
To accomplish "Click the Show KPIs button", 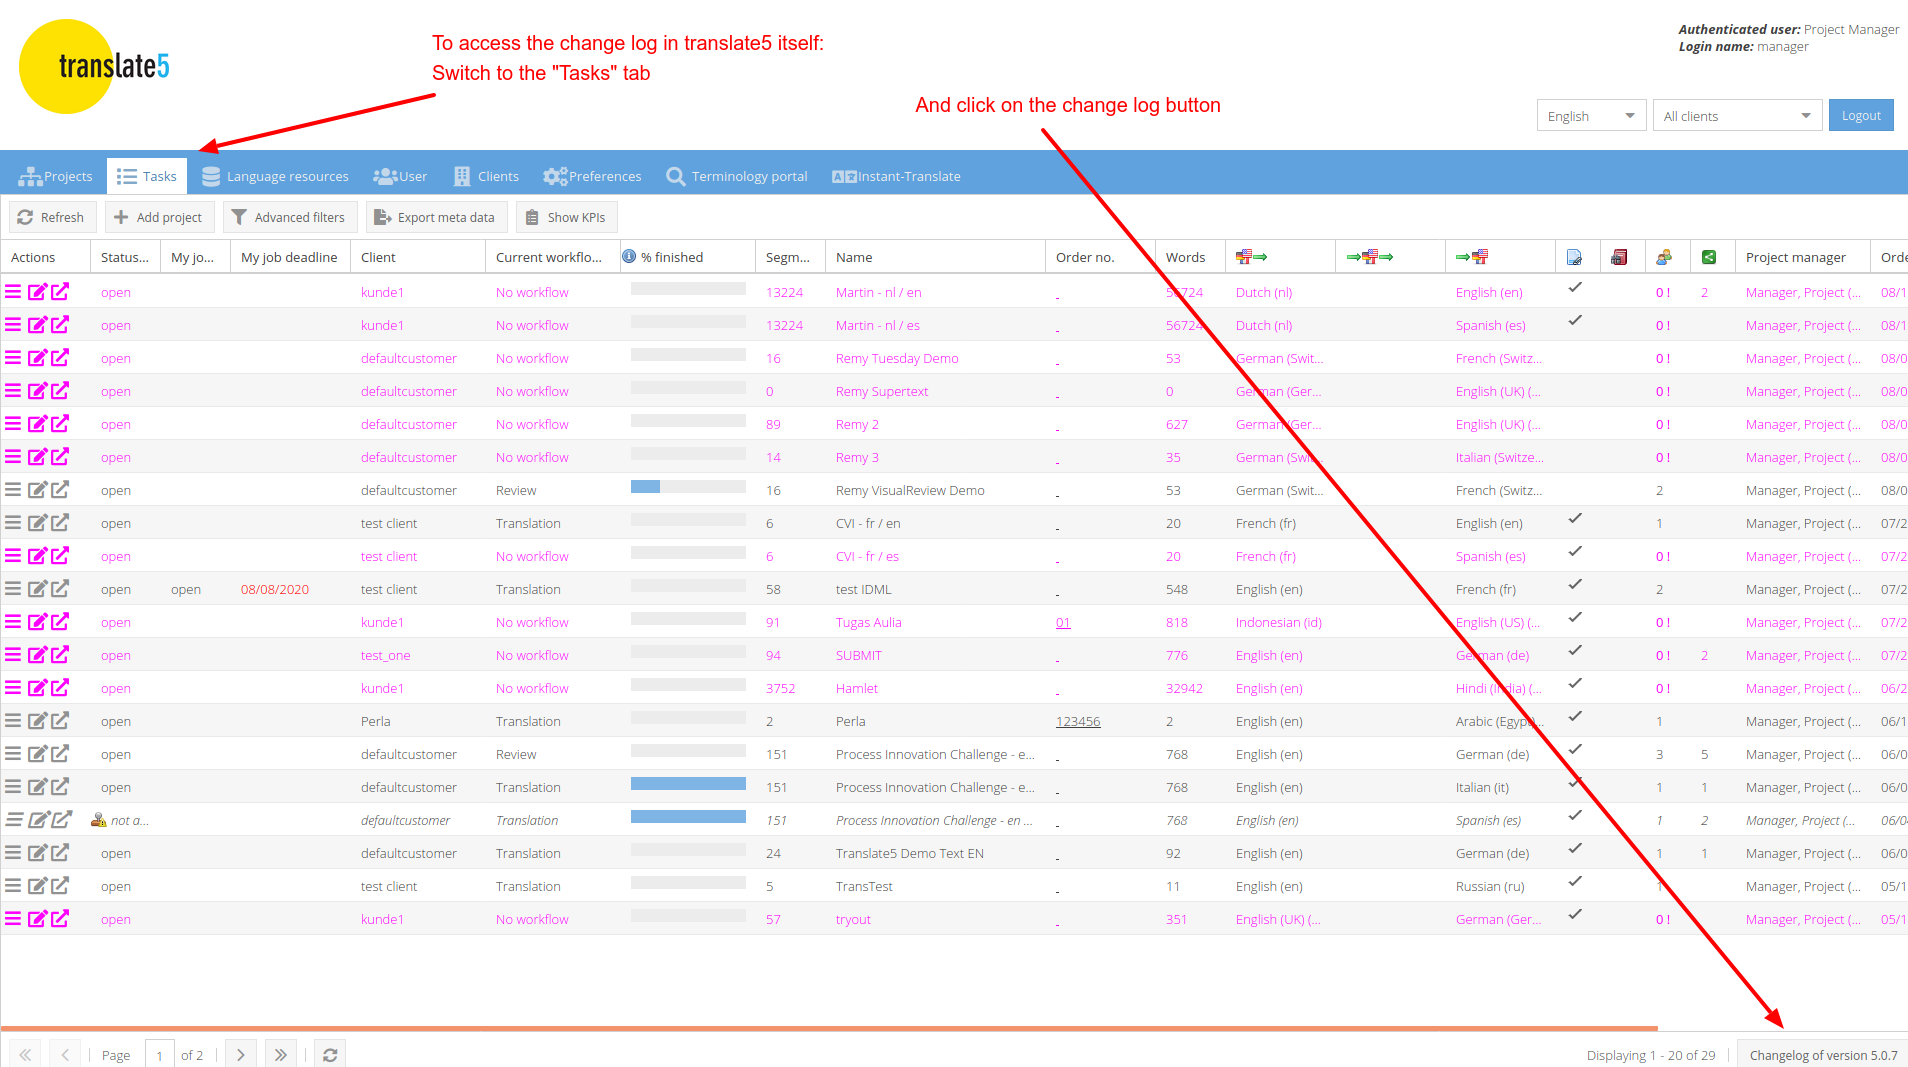I will [567, 217].
